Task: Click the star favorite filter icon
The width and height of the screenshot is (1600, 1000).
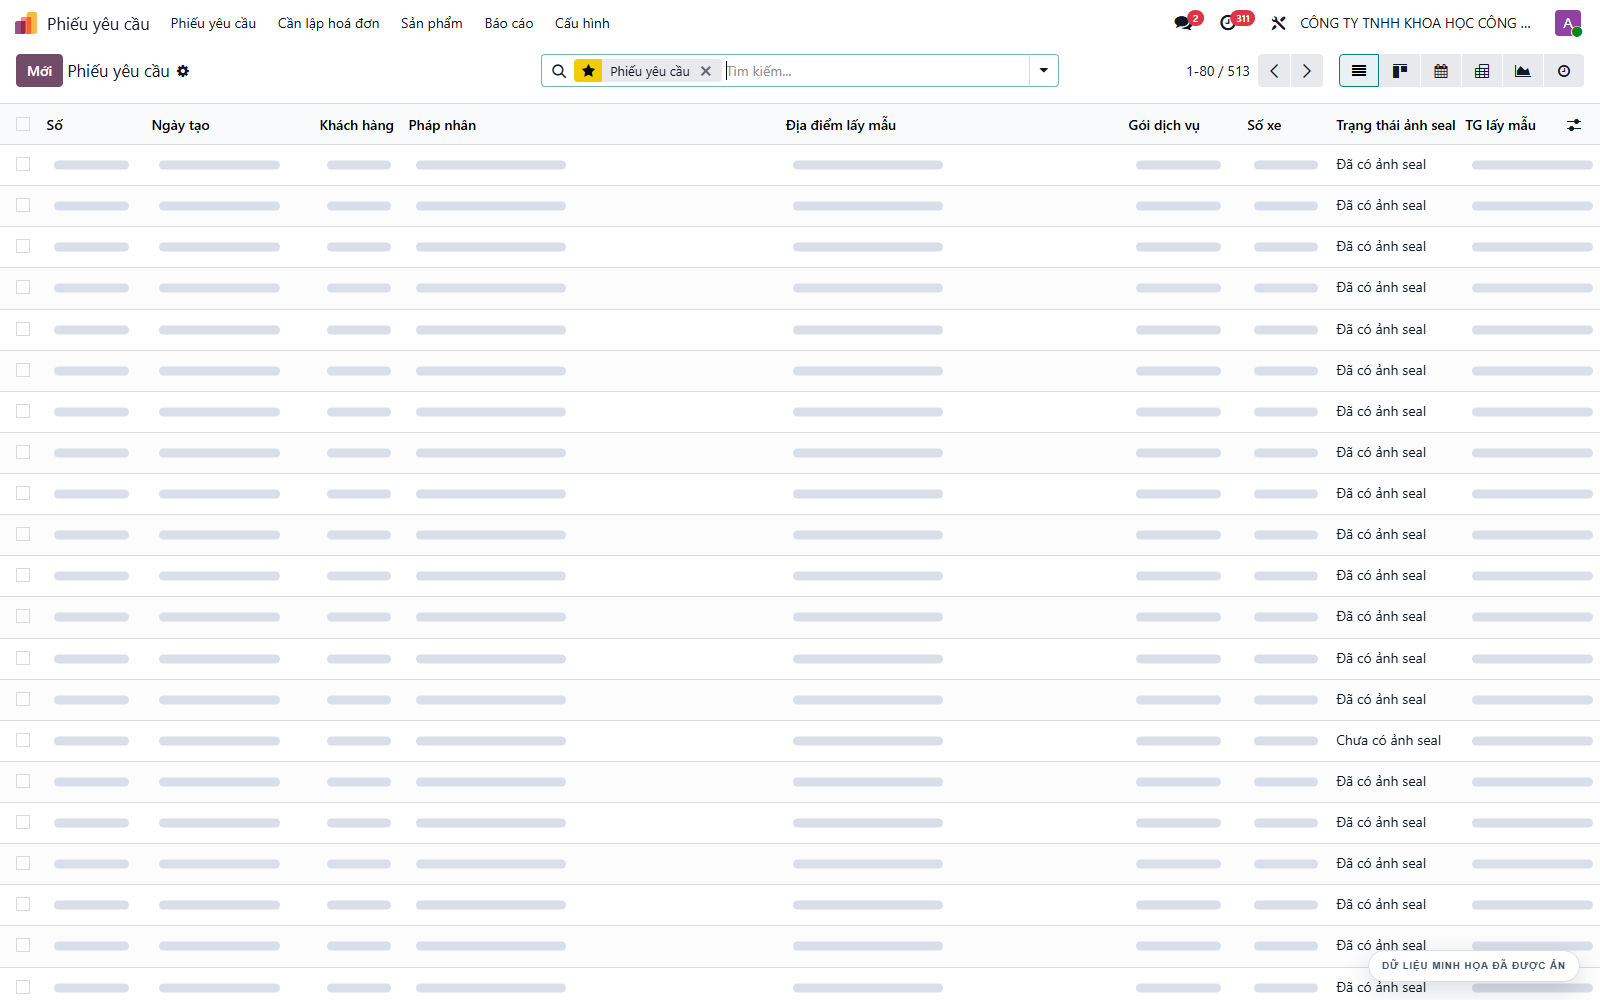Action: tap(588, 71)
